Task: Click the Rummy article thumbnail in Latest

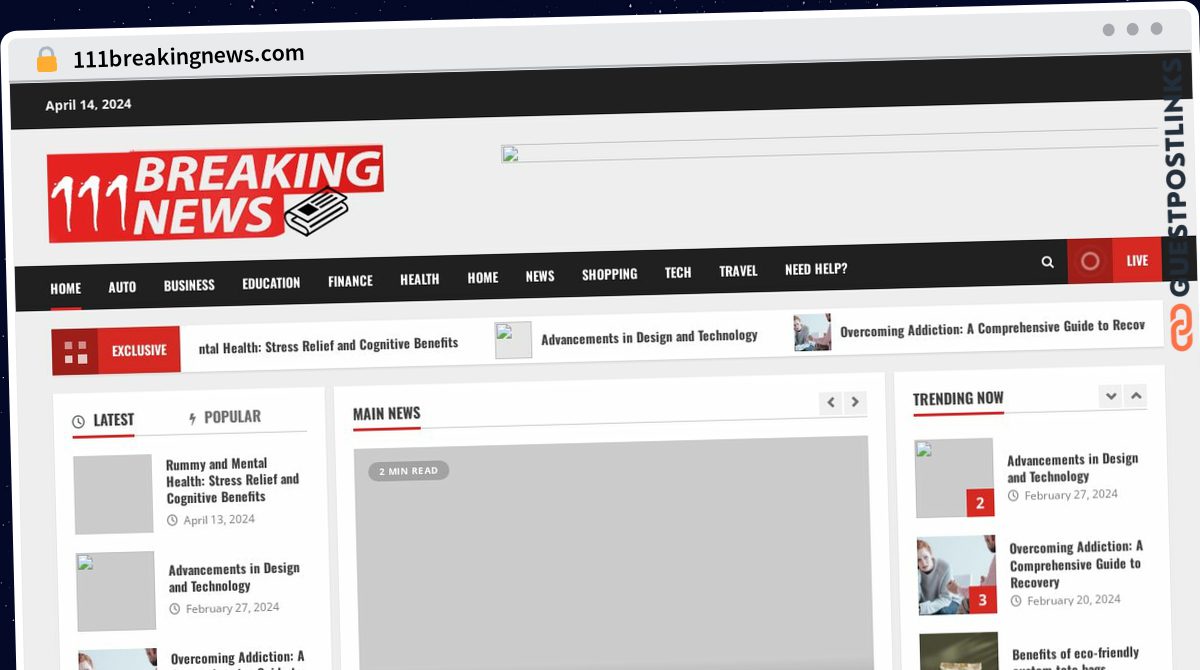Action: point(114,494)
